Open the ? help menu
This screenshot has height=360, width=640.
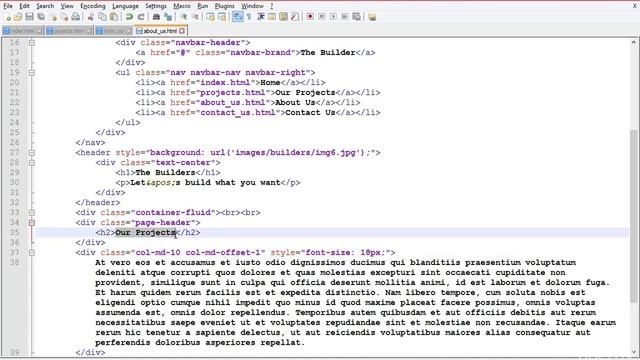tap(271, 6)
